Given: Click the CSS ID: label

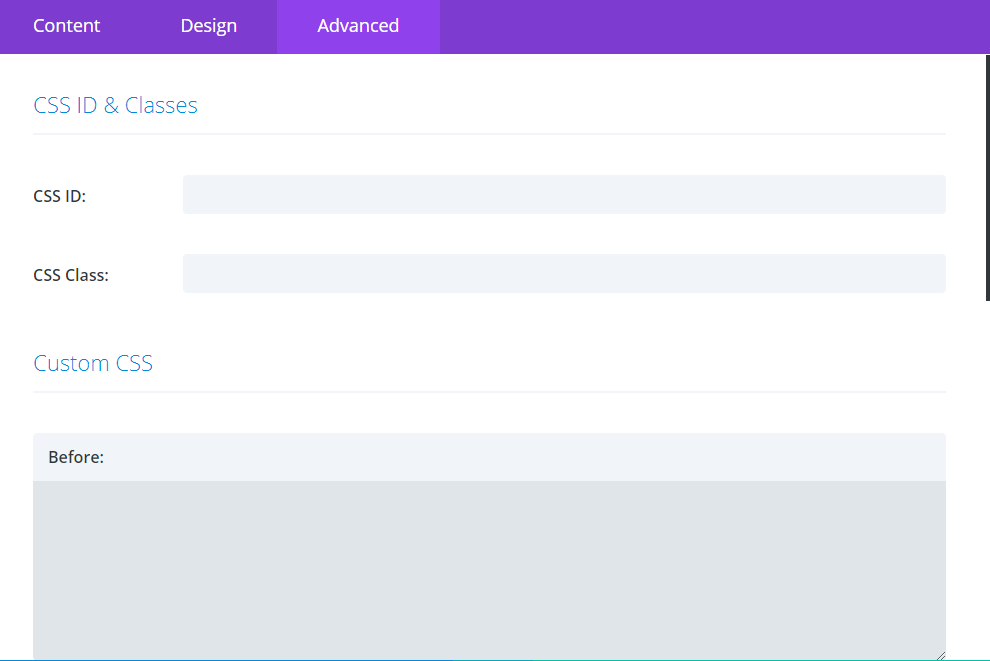Looking at the screenshot, I should tap(60, 196).
